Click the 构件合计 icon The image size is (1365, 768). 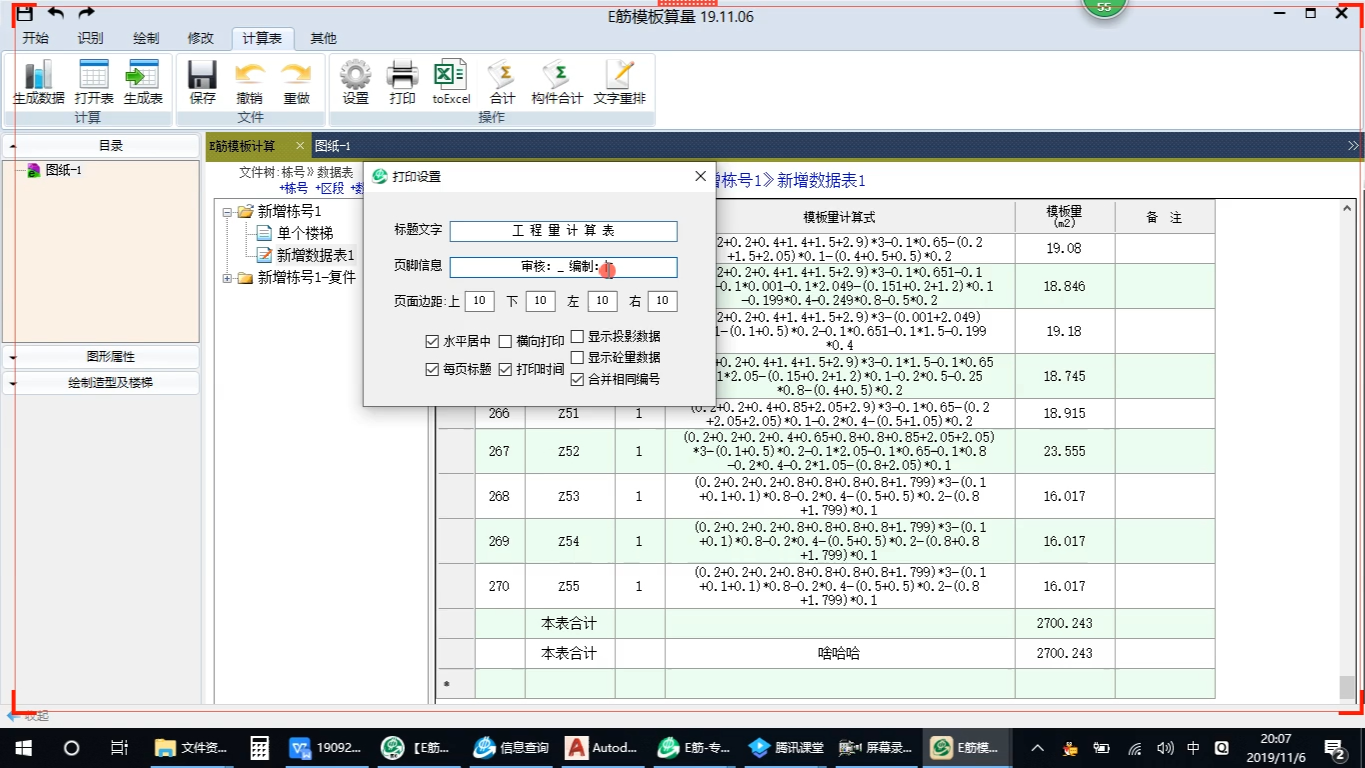[557, 82]
